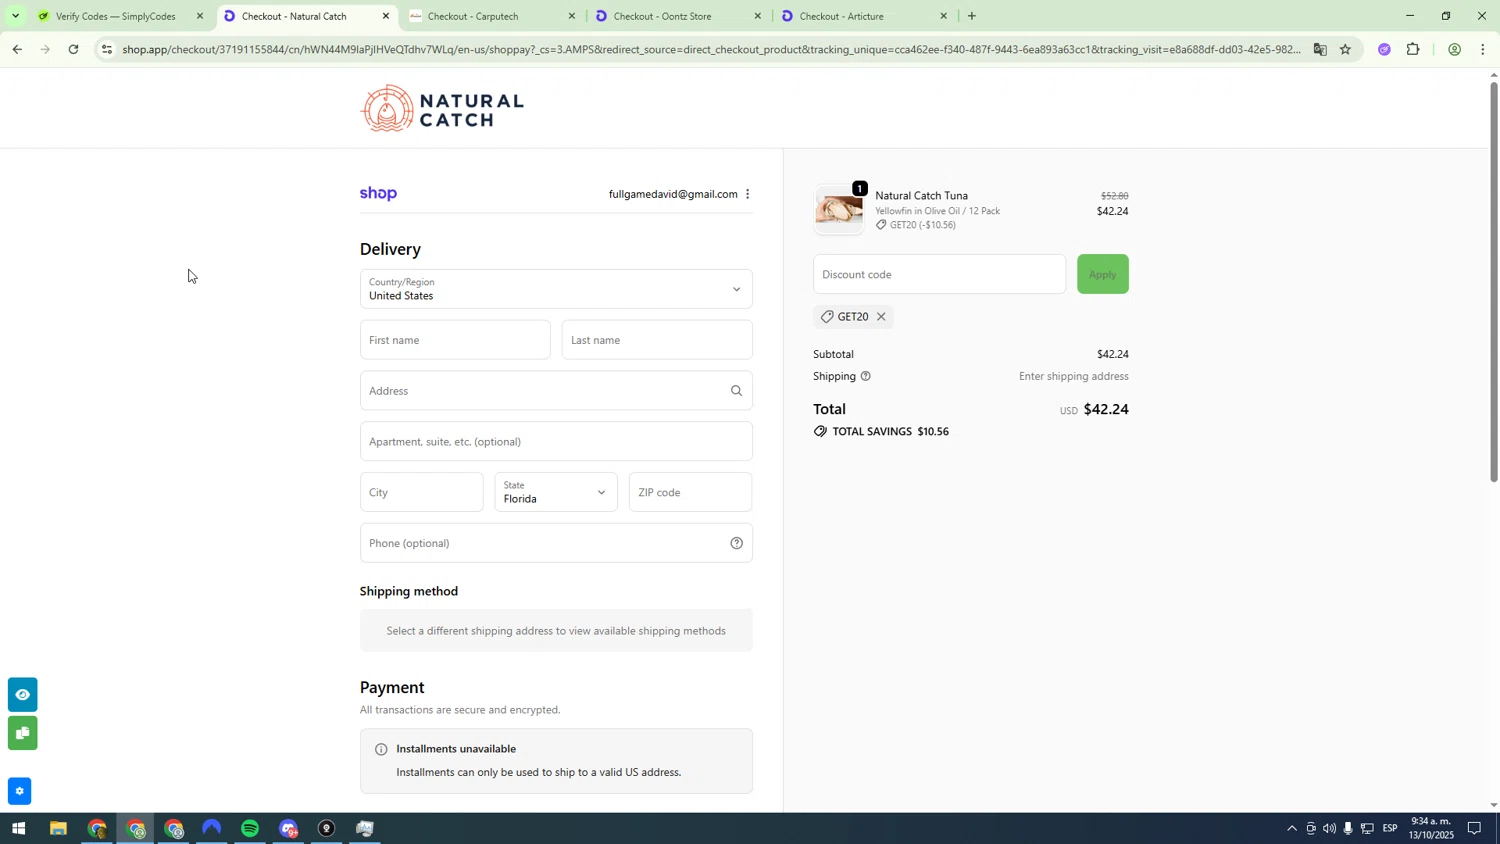Click the Shop logo
Screen dimensions: 1500x844
(378, 193)
